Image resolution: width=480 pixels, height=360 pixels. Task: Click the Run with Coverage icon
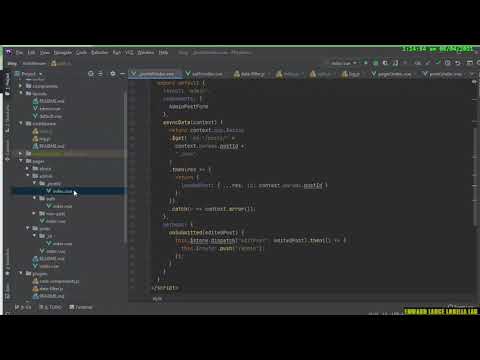385,63
